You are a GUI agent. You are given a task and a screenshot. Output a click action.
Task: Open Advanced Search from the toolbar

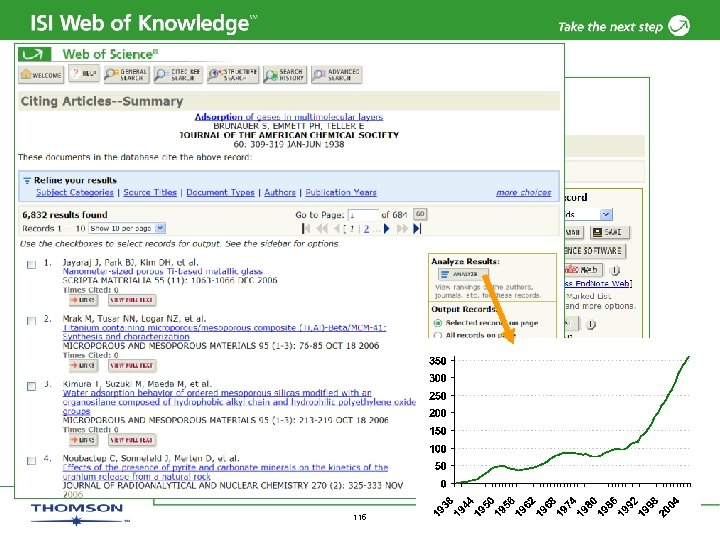point(337,74)
